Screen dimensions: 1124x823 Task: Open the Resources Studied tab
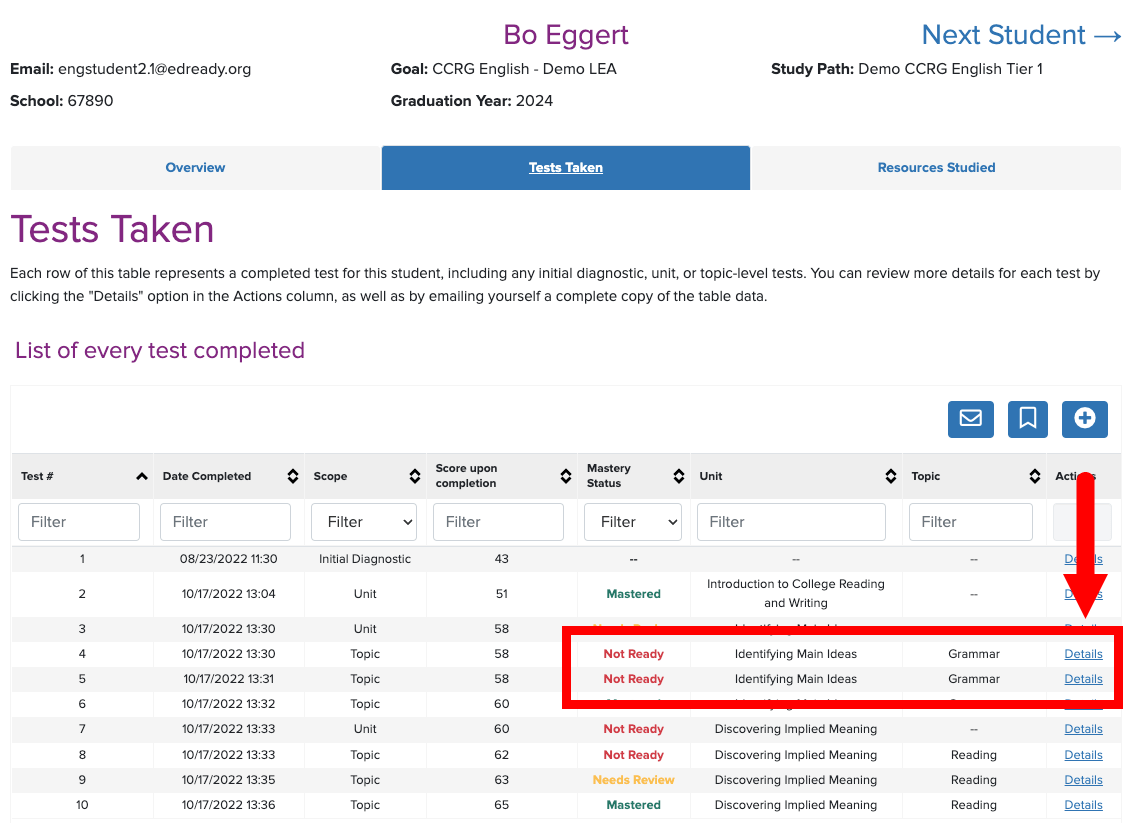936,167
